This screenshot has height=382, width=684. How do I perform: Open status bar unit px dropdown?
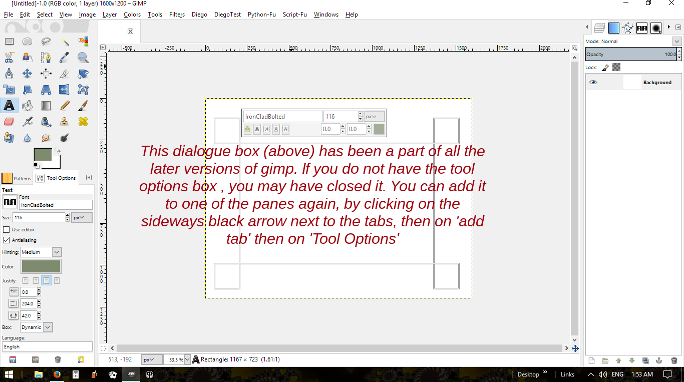pos(151,360)
